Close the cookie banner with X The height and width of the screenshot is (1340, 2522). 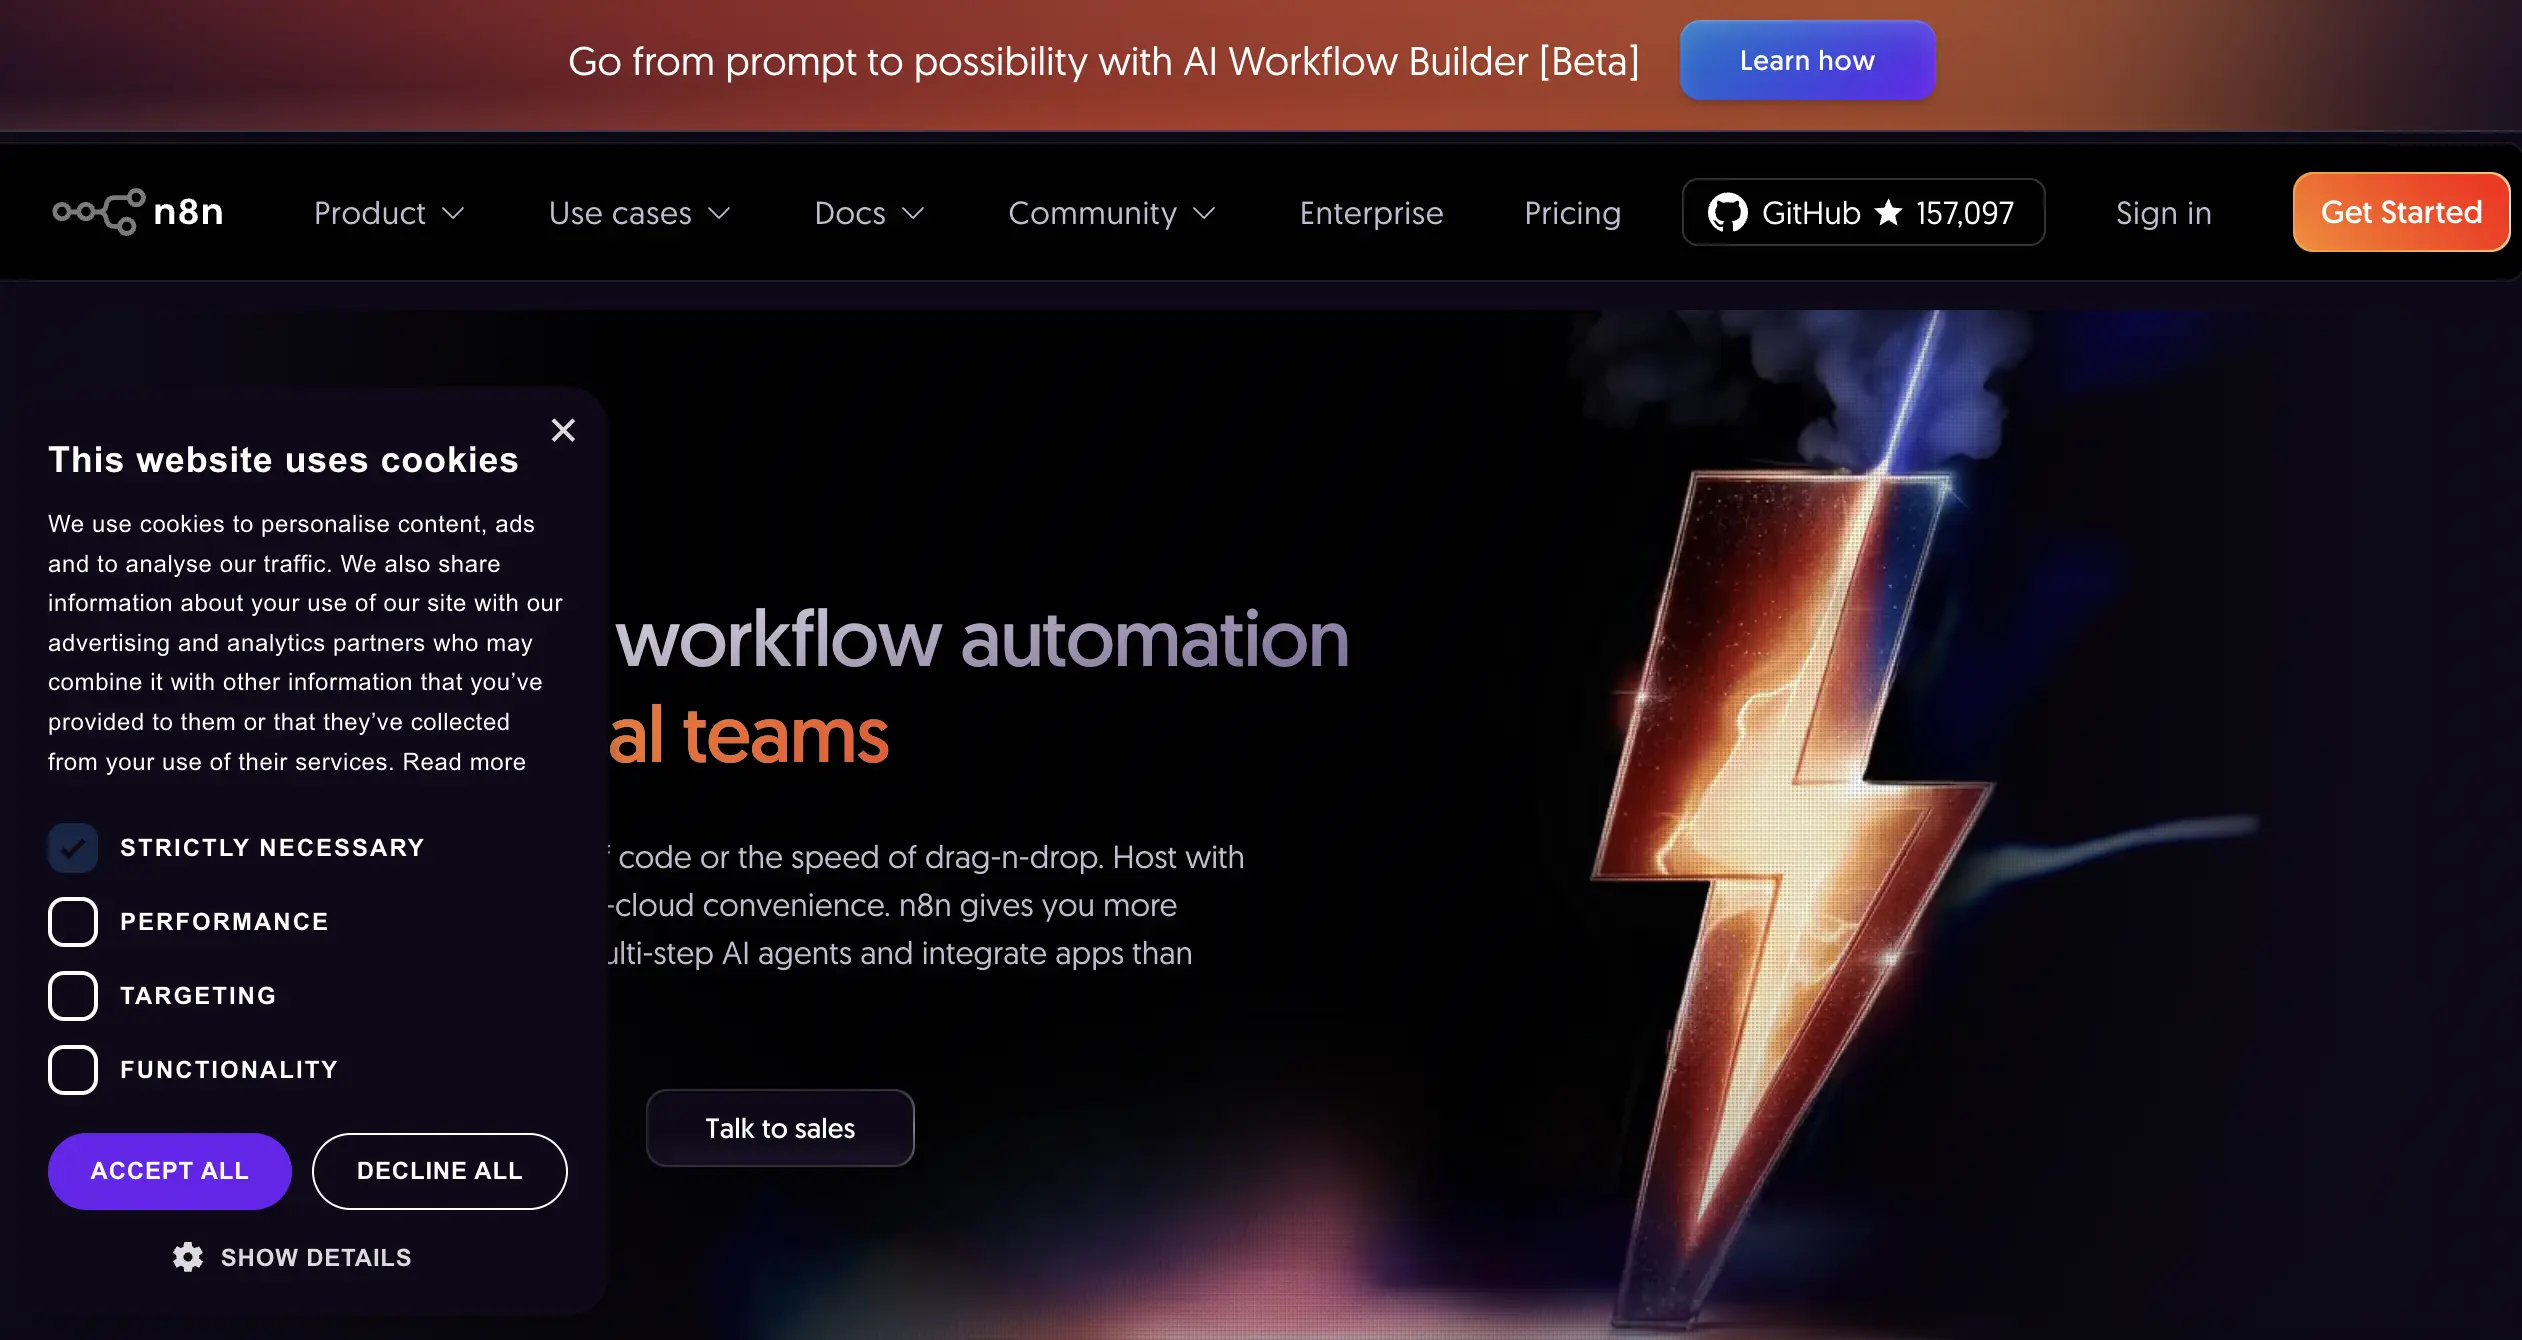click(x=563, y=430)
